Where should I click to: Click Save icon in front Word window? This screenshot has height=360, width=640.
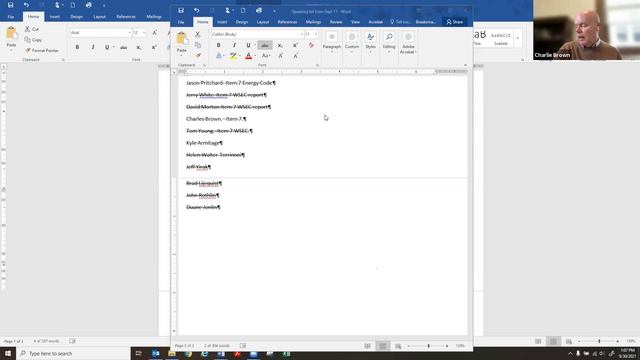click(181, 11)
